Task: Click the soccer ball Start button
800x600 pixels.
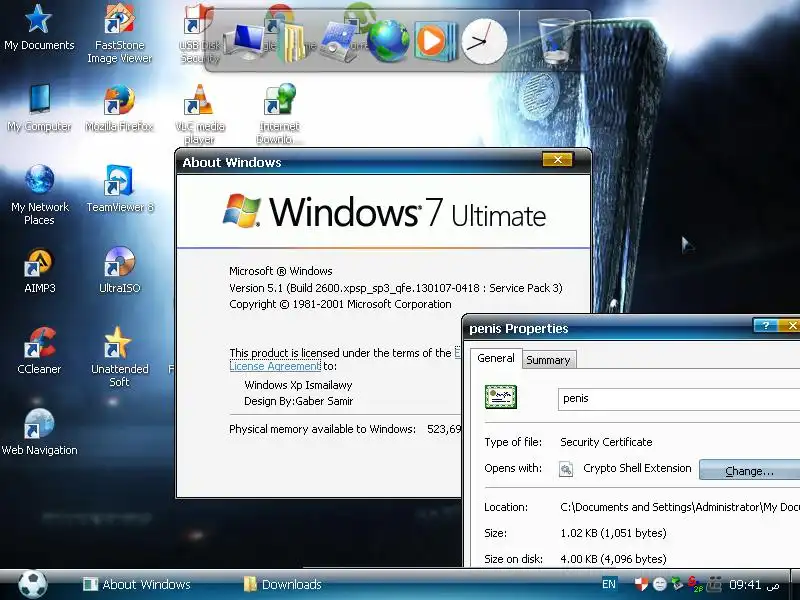Action: click(x=33, y=584)
